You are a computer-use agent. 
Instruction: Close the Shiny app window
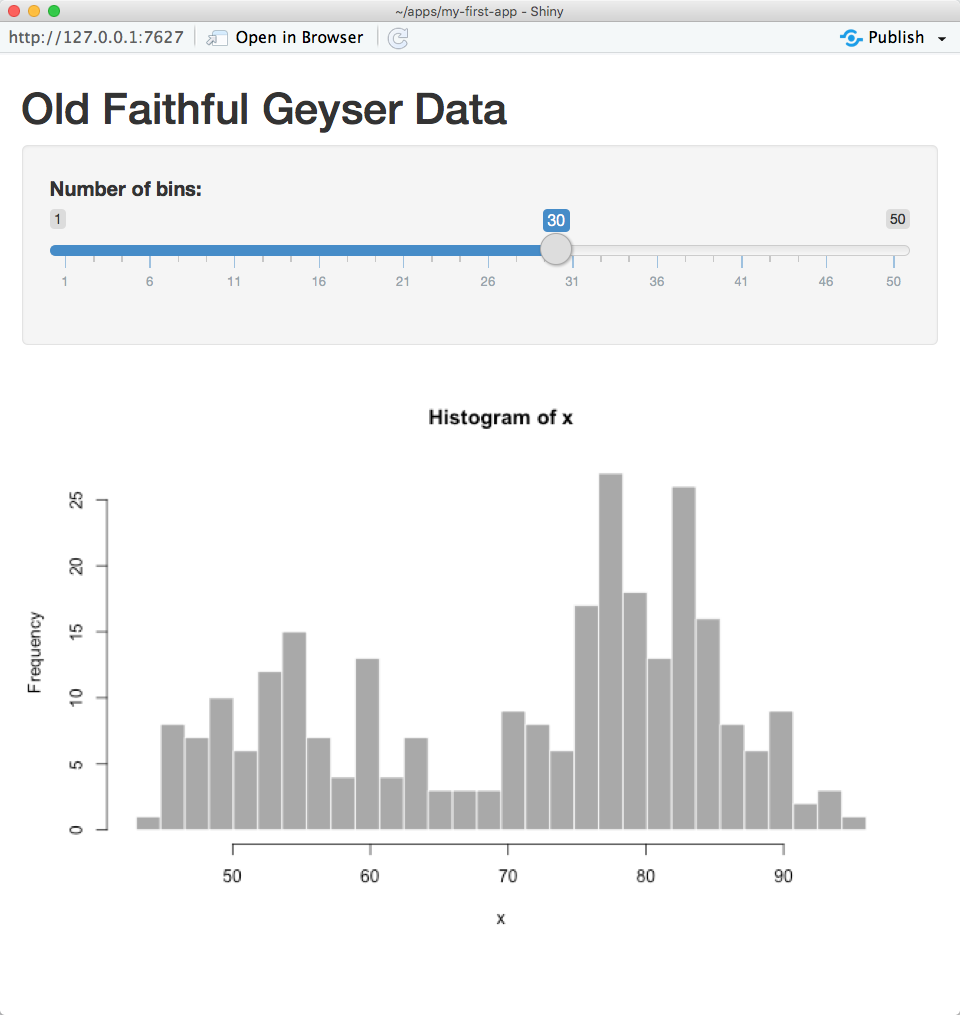pos(14,11)
